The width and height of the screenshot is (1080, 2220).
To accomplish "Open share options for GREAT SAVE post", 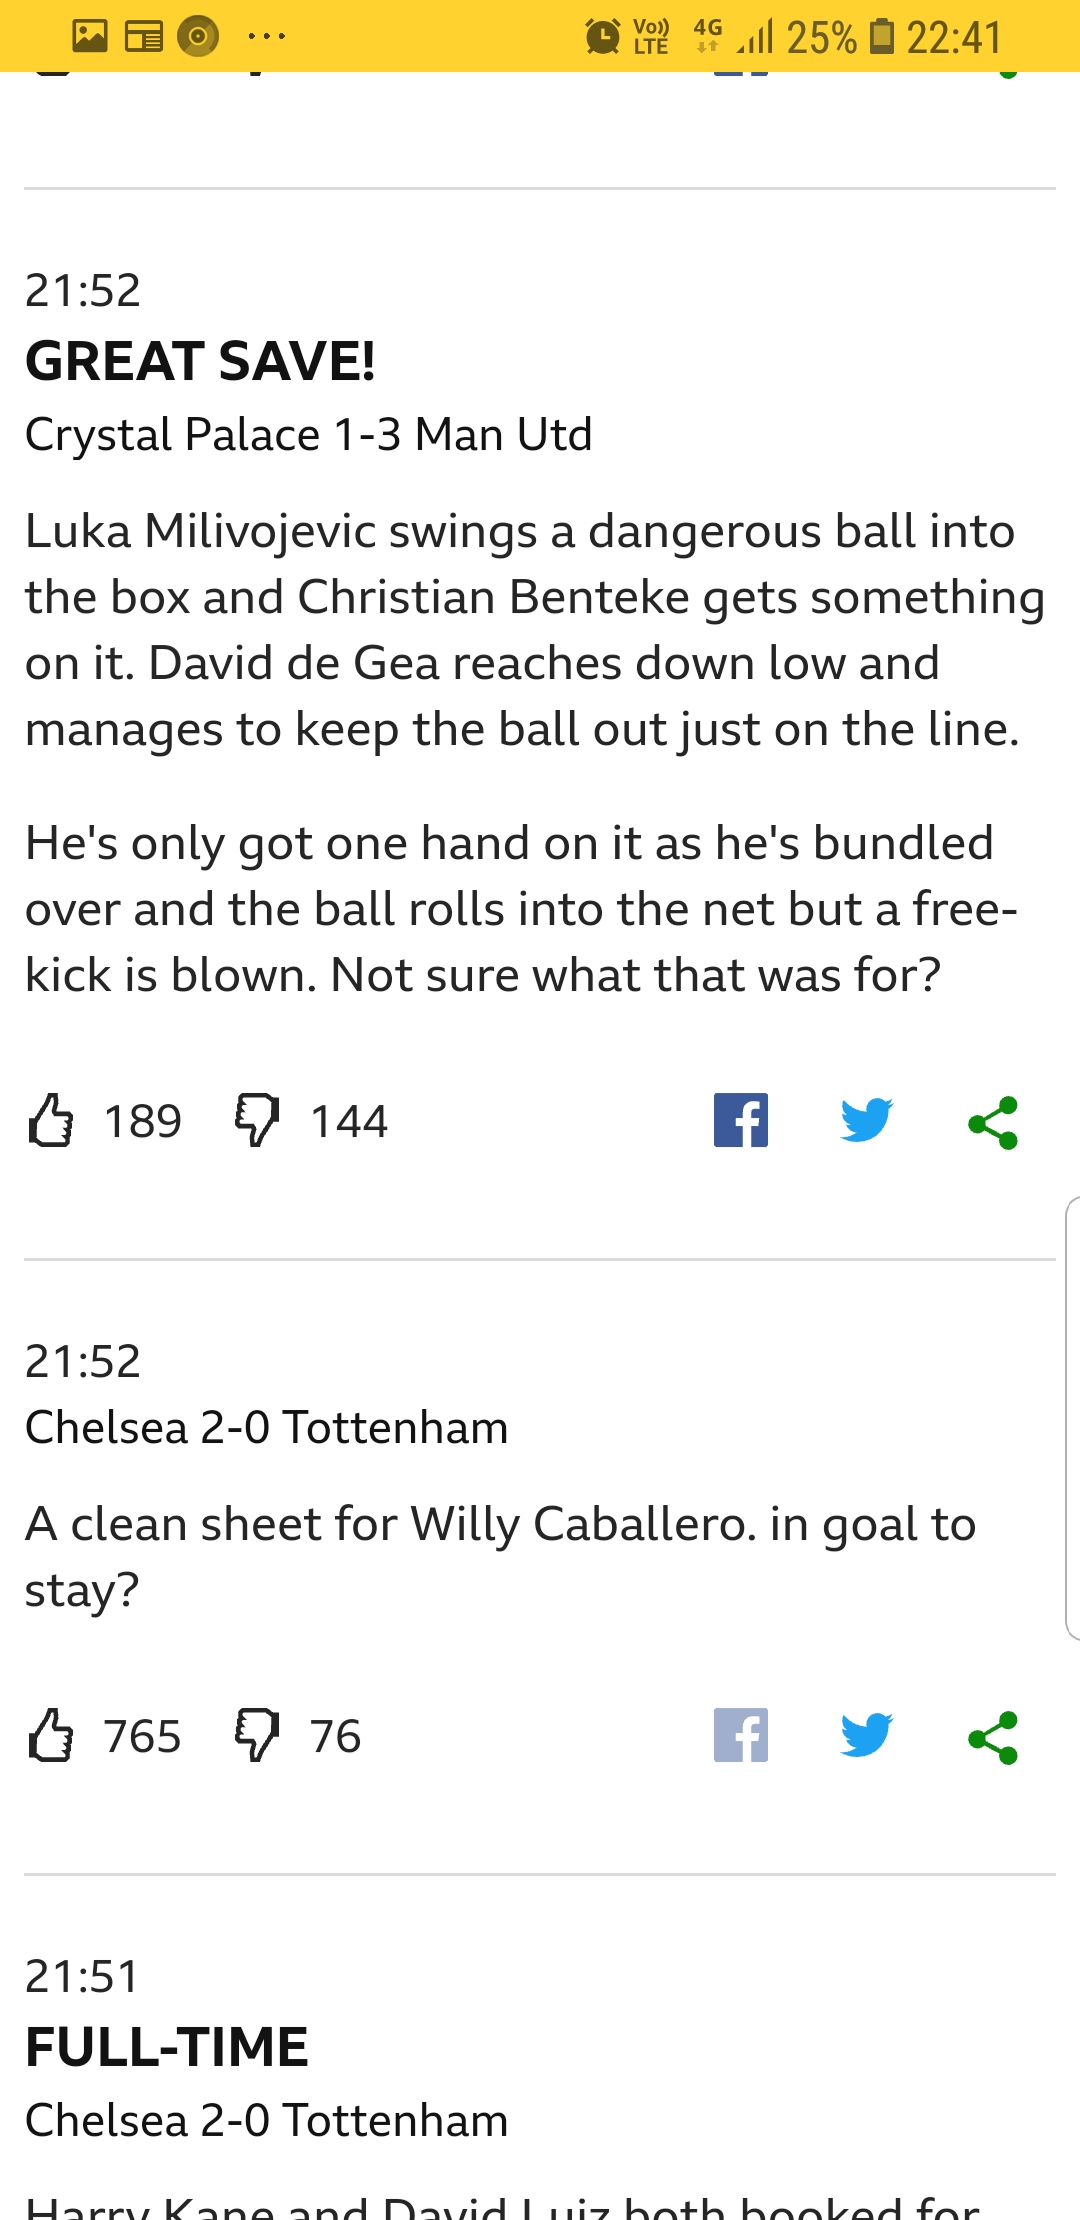I will click(x=993, y=1122).
